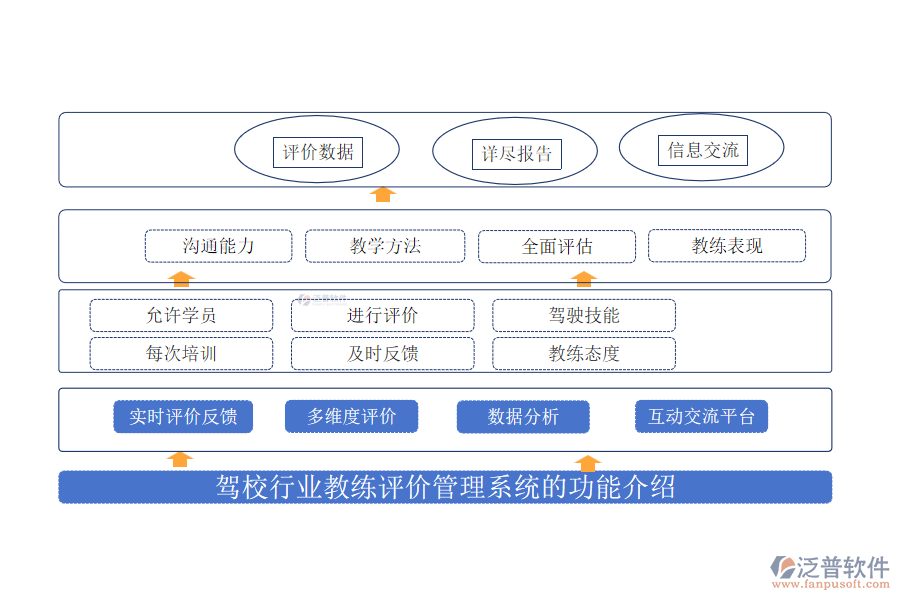
Task: Expand the 教练态度 entry
Action: coord(583,353)
